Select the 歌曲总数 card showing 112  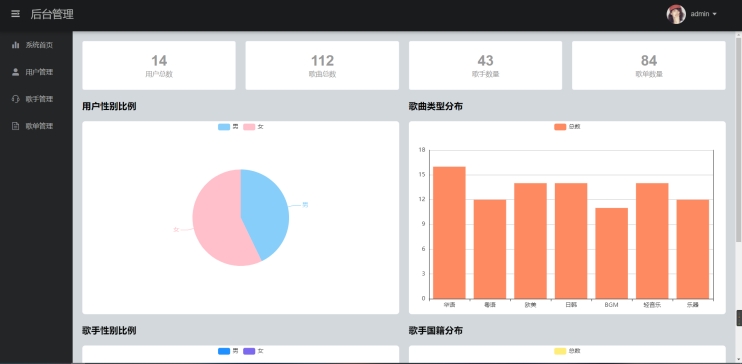tap(322, 65)
